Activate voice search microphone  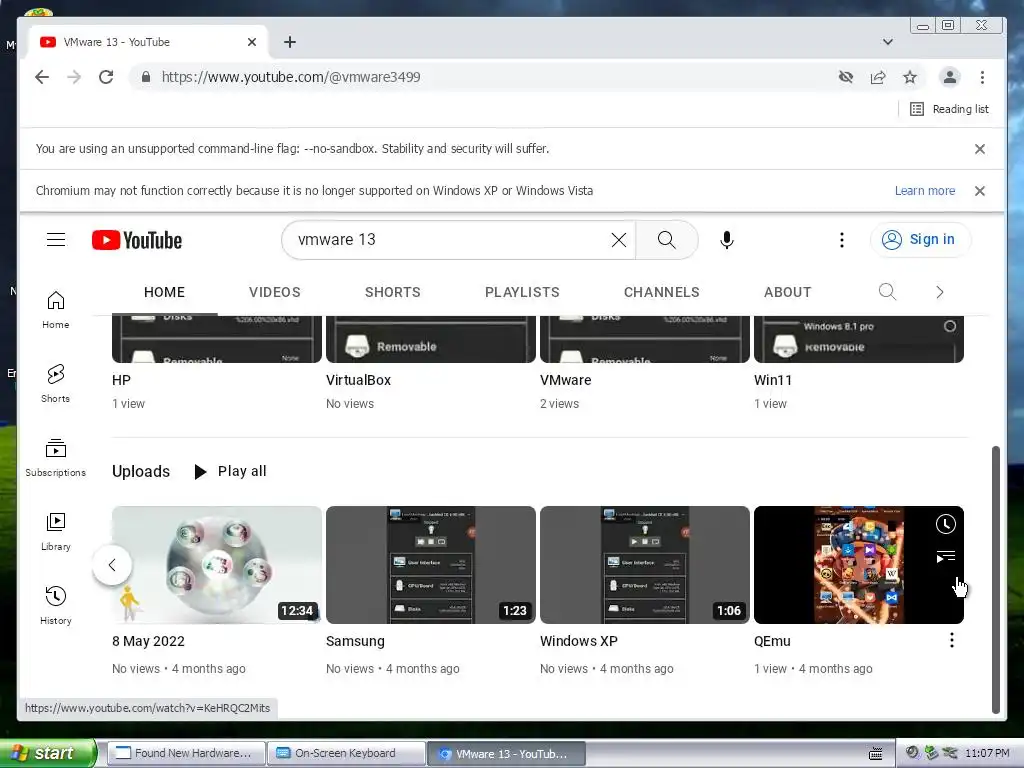[727, 240]
